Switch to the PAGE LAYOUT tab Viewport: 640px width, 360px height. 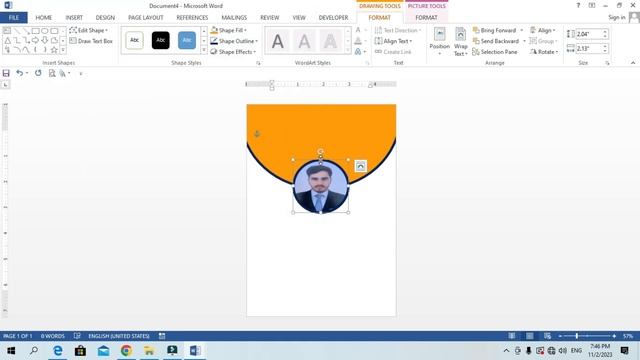146,18
